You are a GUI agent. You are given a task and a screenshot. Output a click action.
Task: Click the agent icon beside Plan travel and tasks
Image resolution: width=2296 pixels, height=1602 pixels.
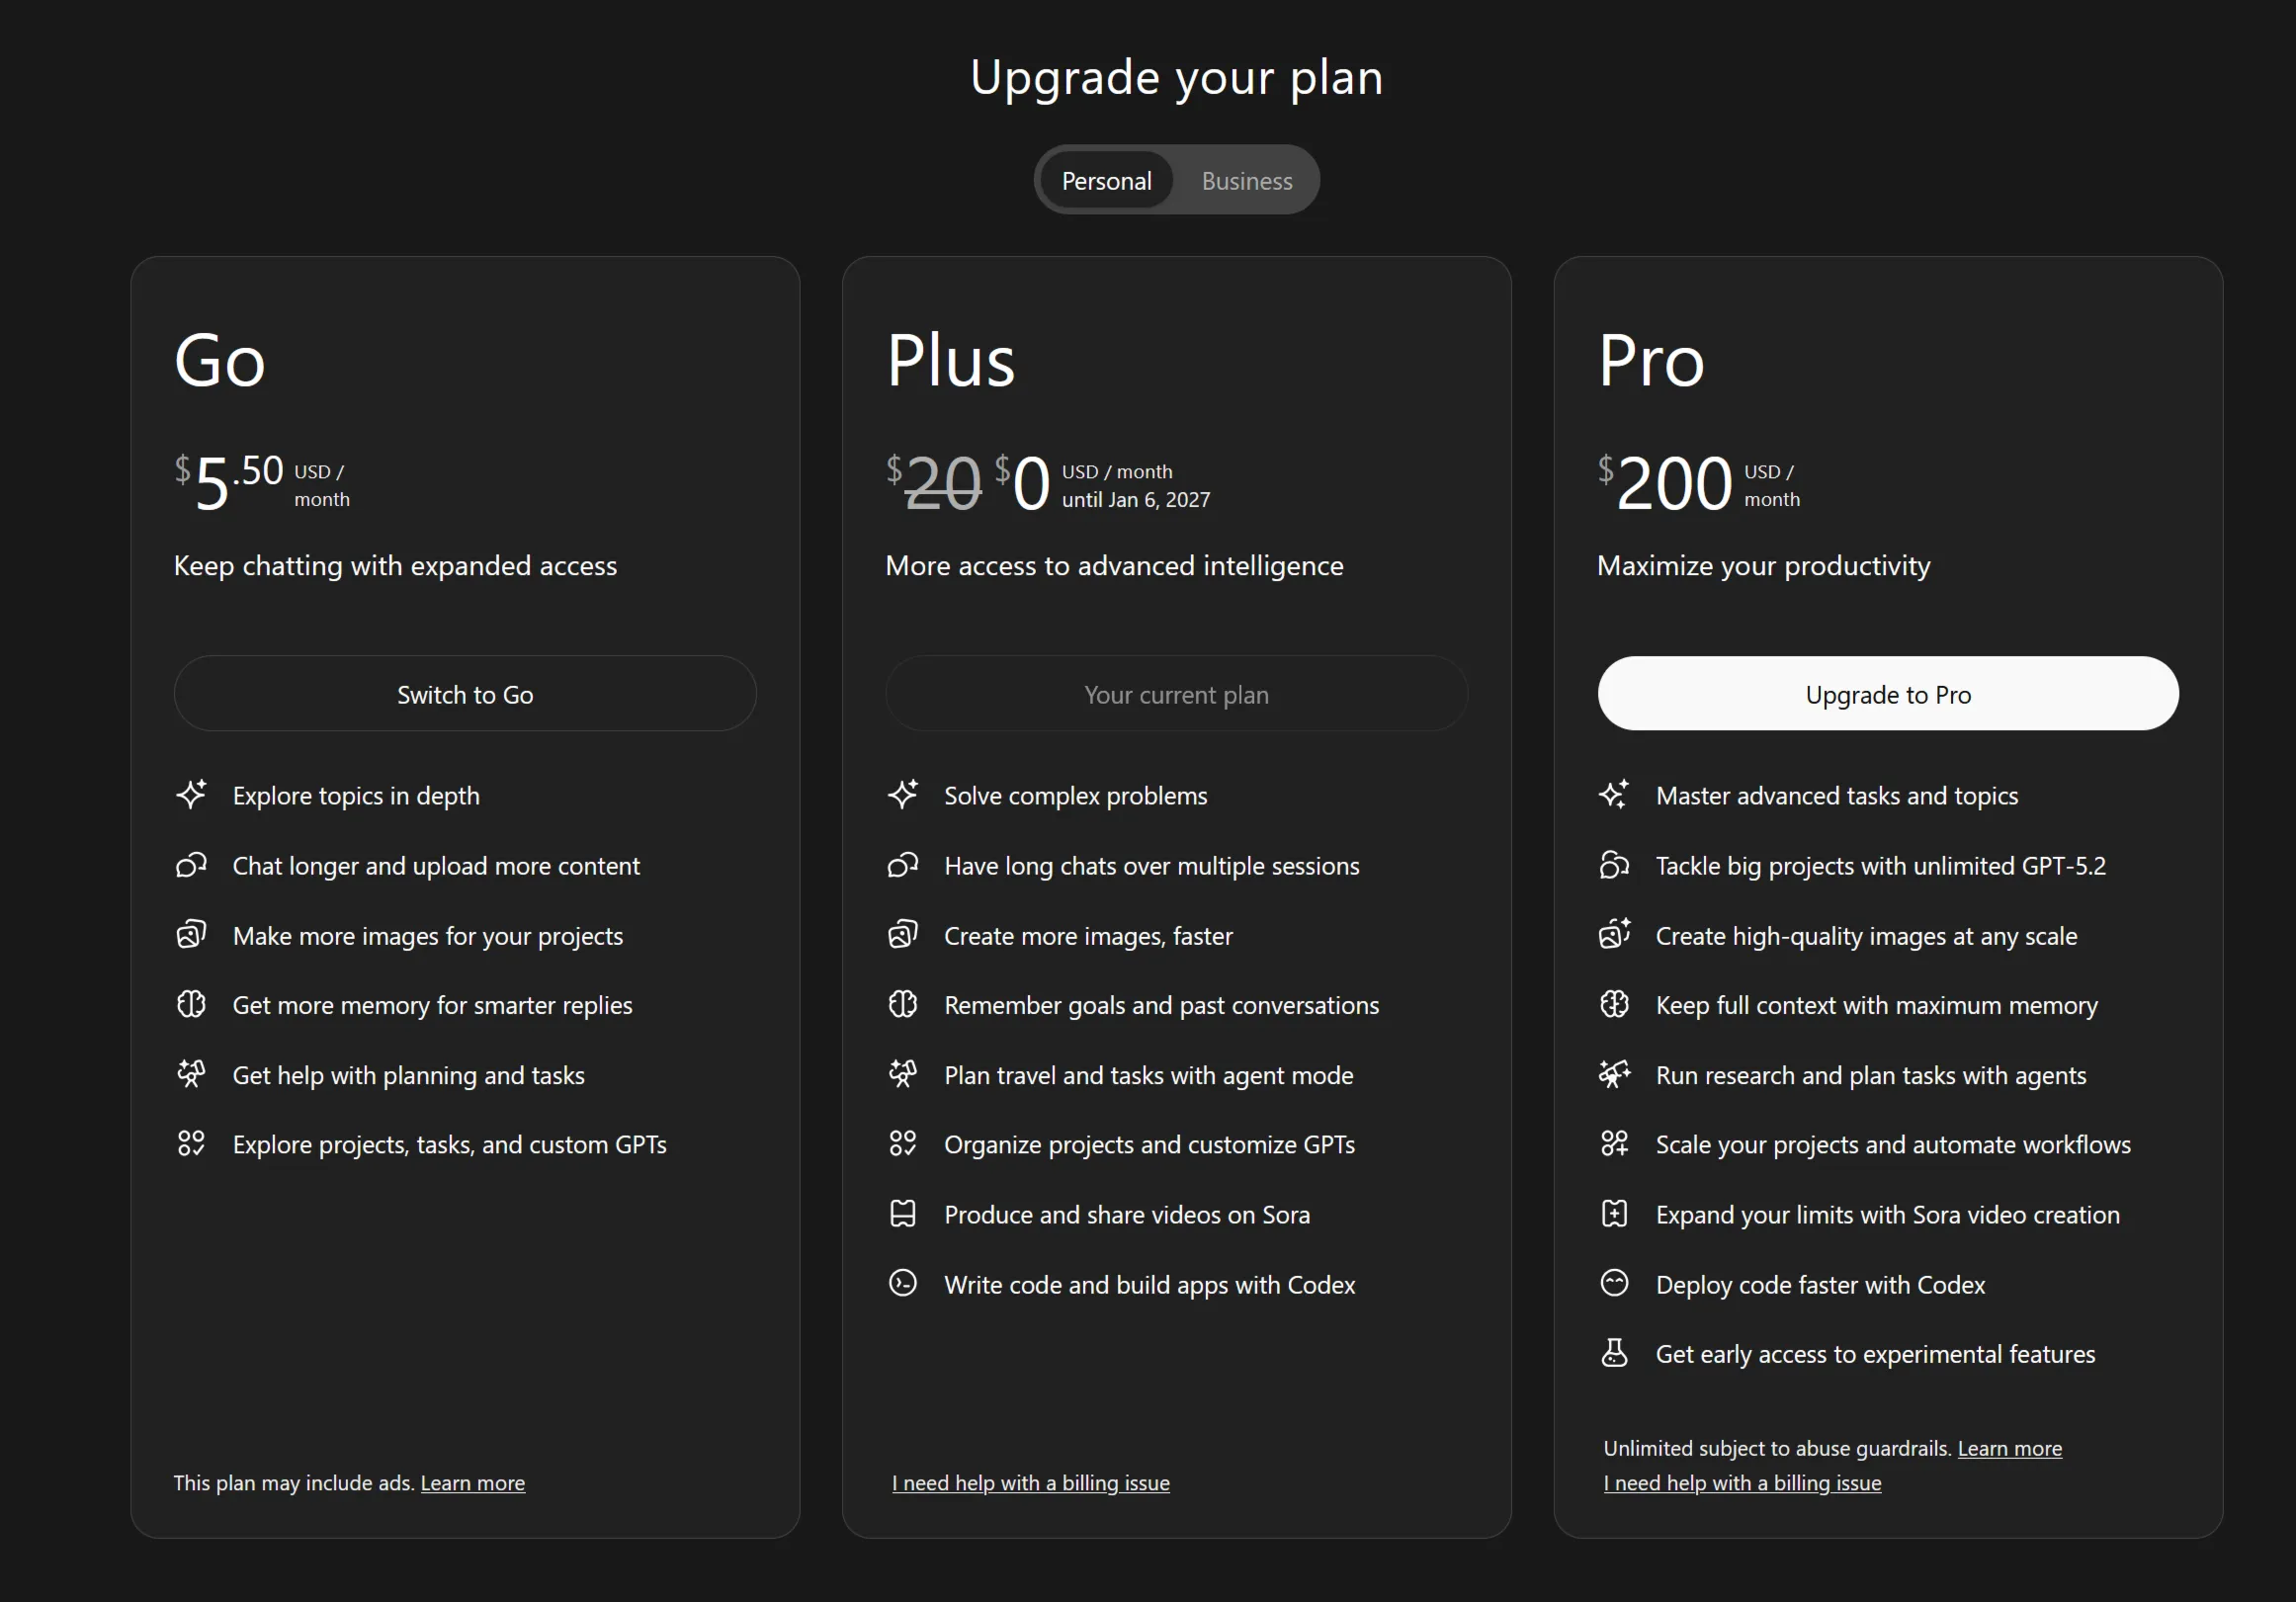(902, 1074)
